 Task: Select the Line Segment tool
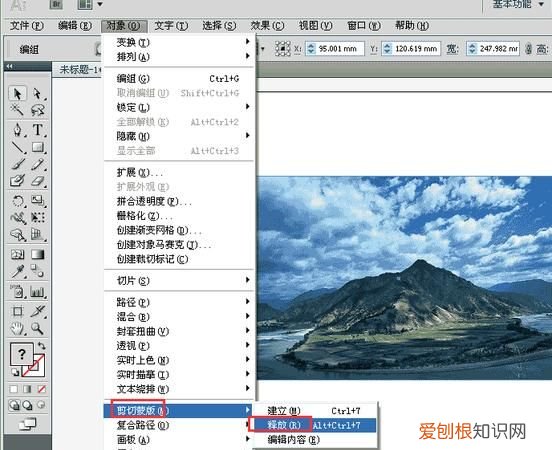point(17,147)
